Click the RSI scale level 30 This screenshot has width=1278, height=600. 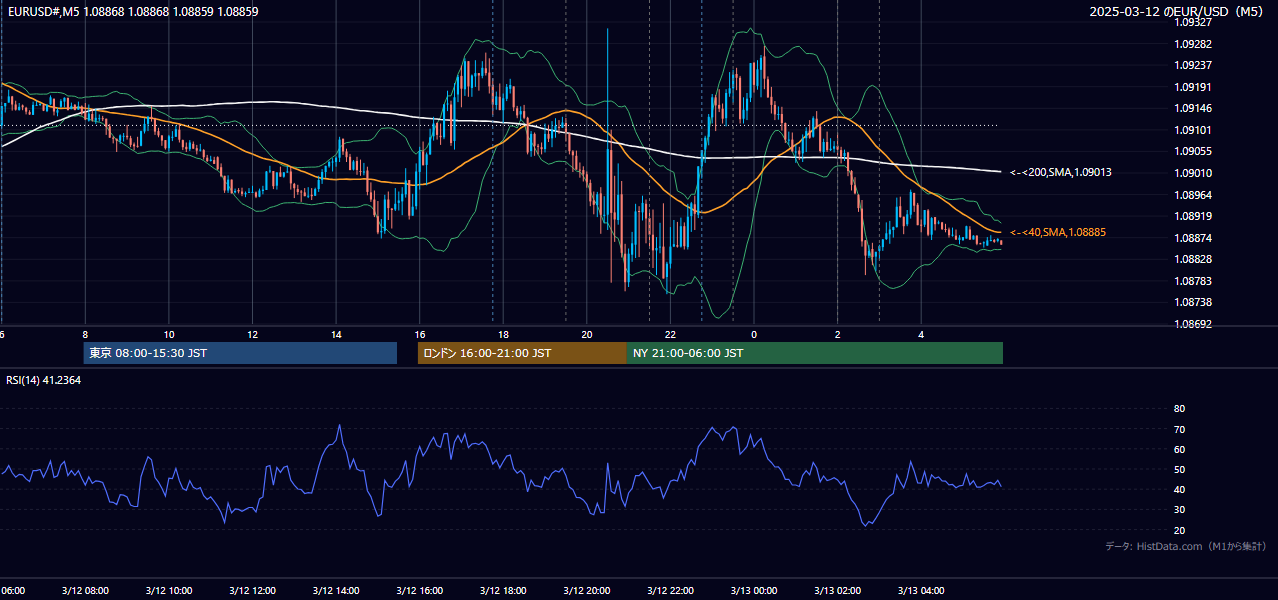(1179, 510)
